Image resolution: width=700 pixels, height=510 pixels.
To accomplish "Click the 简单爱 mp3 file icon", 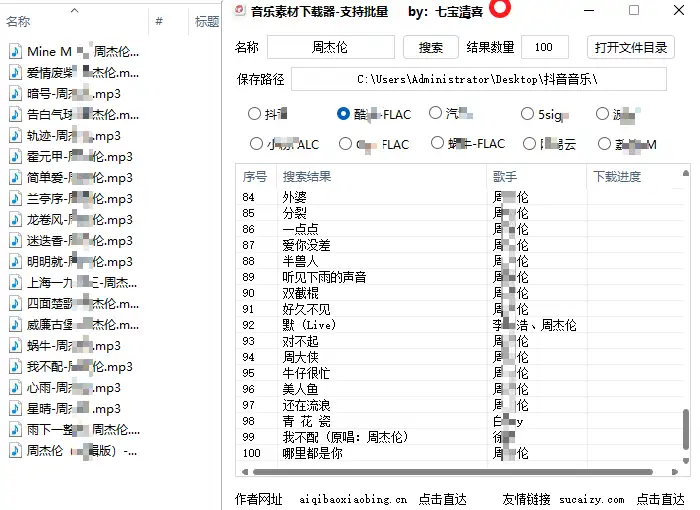I will coord(15,177).
